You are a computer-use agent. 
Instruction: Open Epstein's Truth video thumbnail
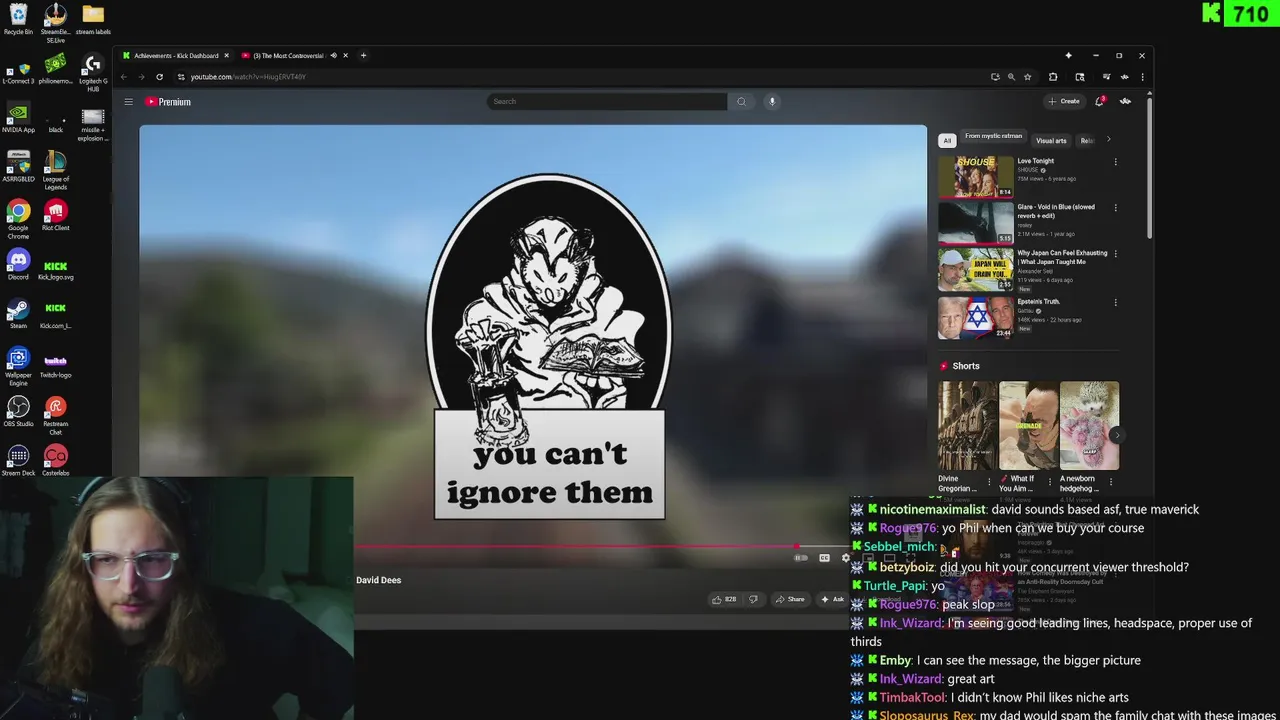click(x=975, y=317)
